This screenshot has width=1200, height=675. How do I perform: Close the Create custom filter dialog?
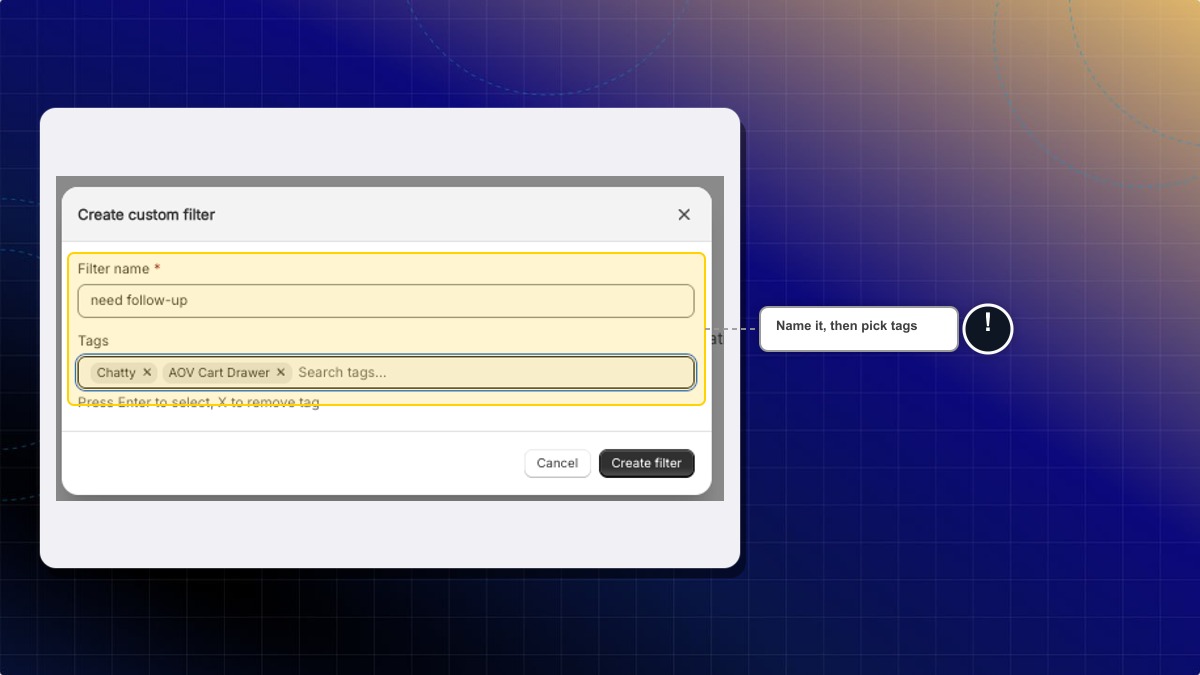(684, 214)
